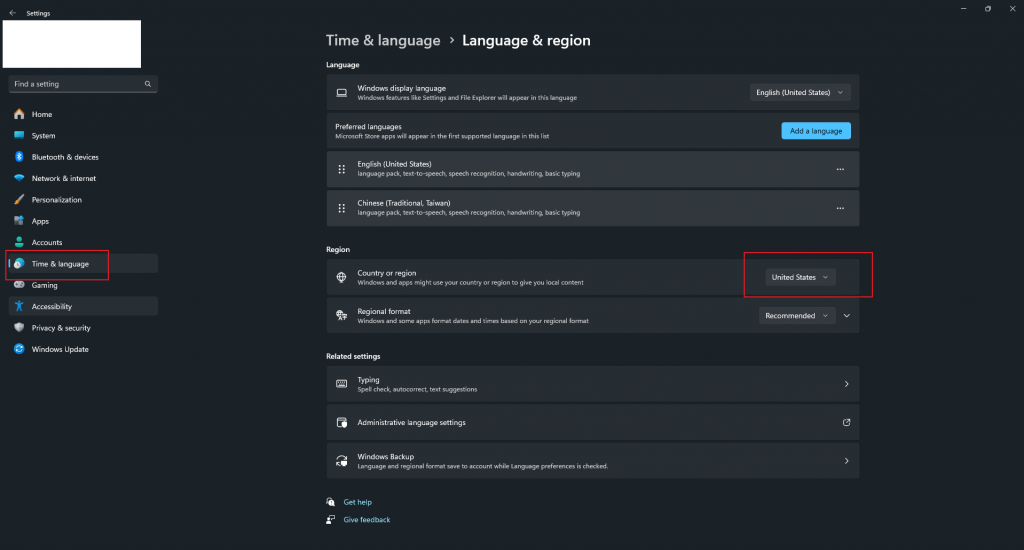Image resolution: width=1024 pixels, height=550 pixels.
Task: Open the Typing settings row
Action: point(592,384)
